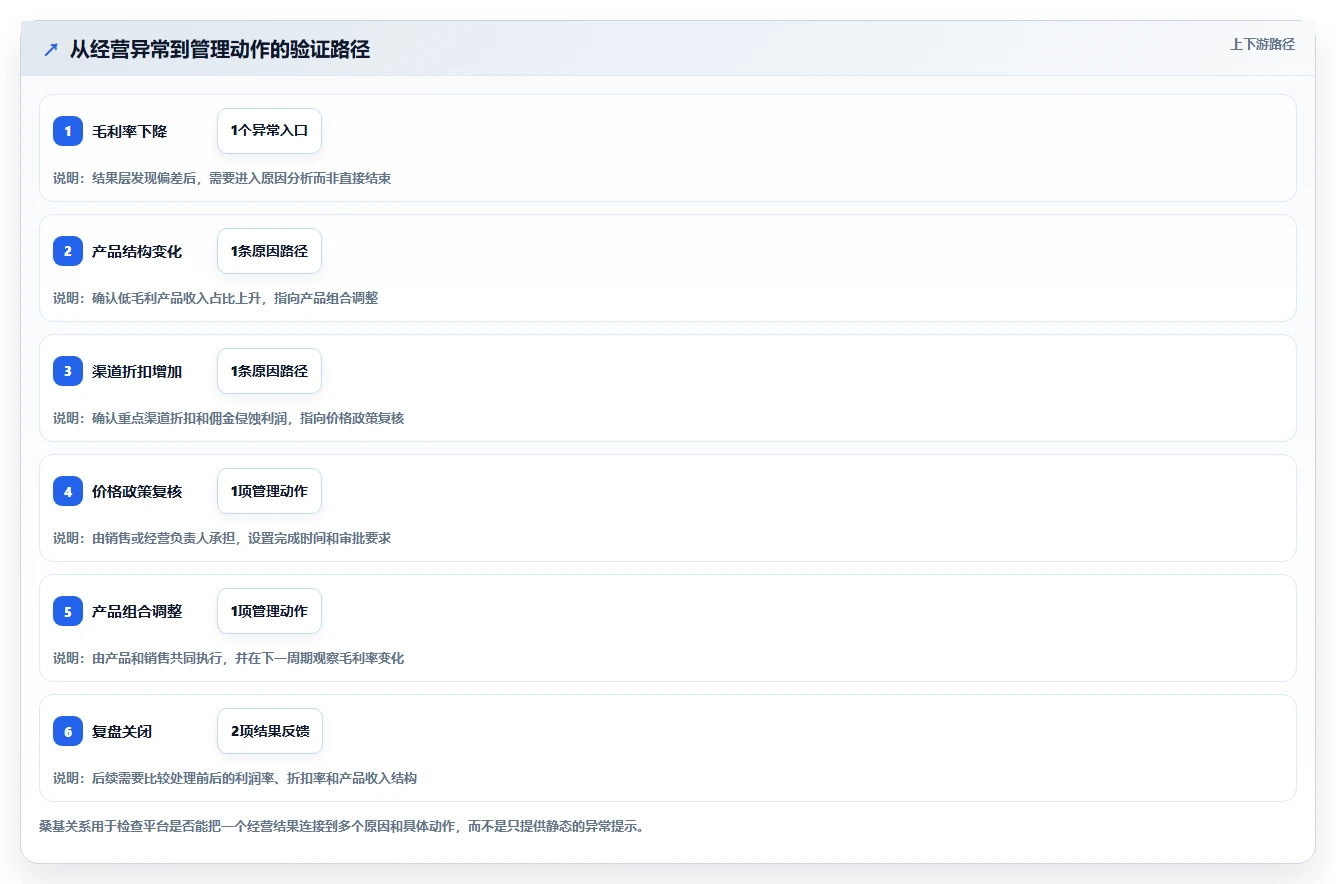Image resolution: width=1336 pixels, height=884 pixels.
Task: Click the 1项管理动作 tag next to 价格政策复核
Action: click(269, 491)
